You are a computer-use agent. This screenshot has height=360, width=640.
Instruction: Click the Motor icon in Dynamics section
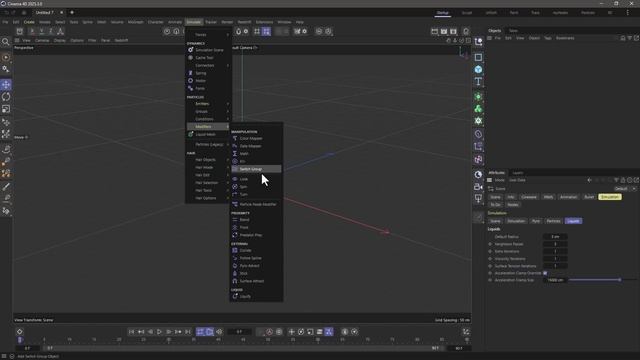tap(190, 80)
